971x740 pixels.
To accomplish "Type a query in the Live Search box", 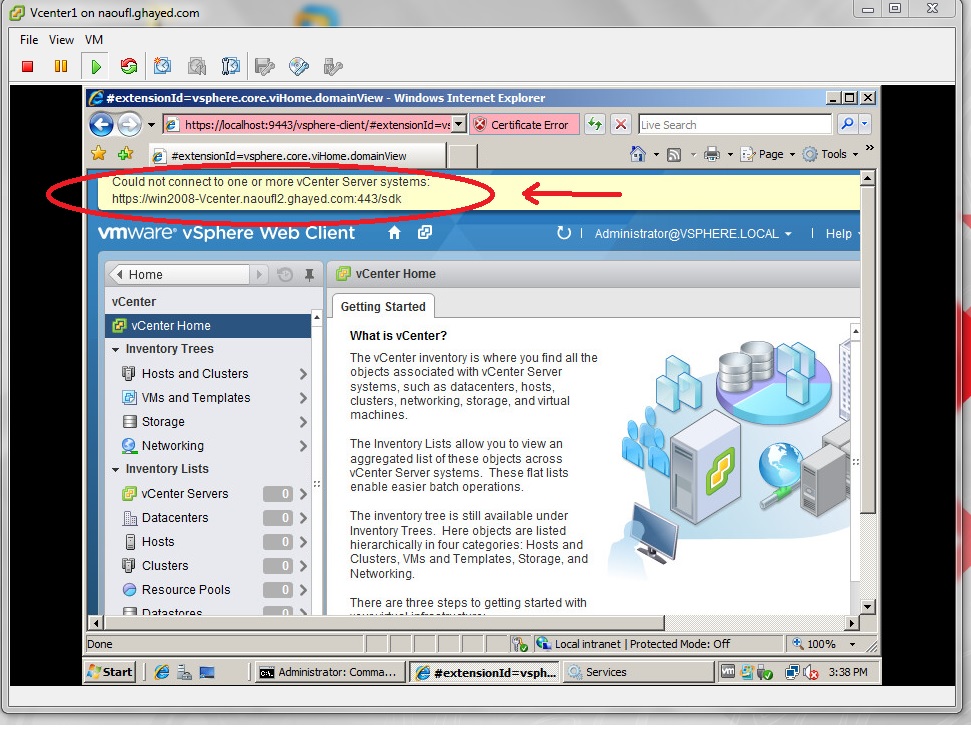I will pyautogui.click(x=731, y=123).
